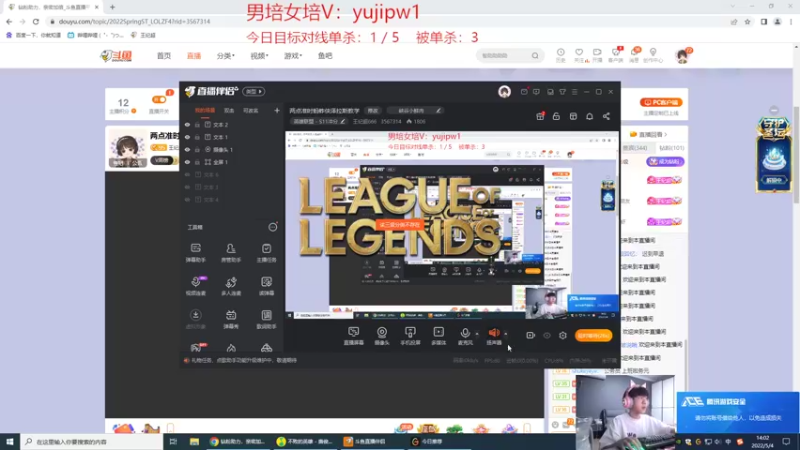Open Douyu 分类 dropdown menu

pos(226,56)
